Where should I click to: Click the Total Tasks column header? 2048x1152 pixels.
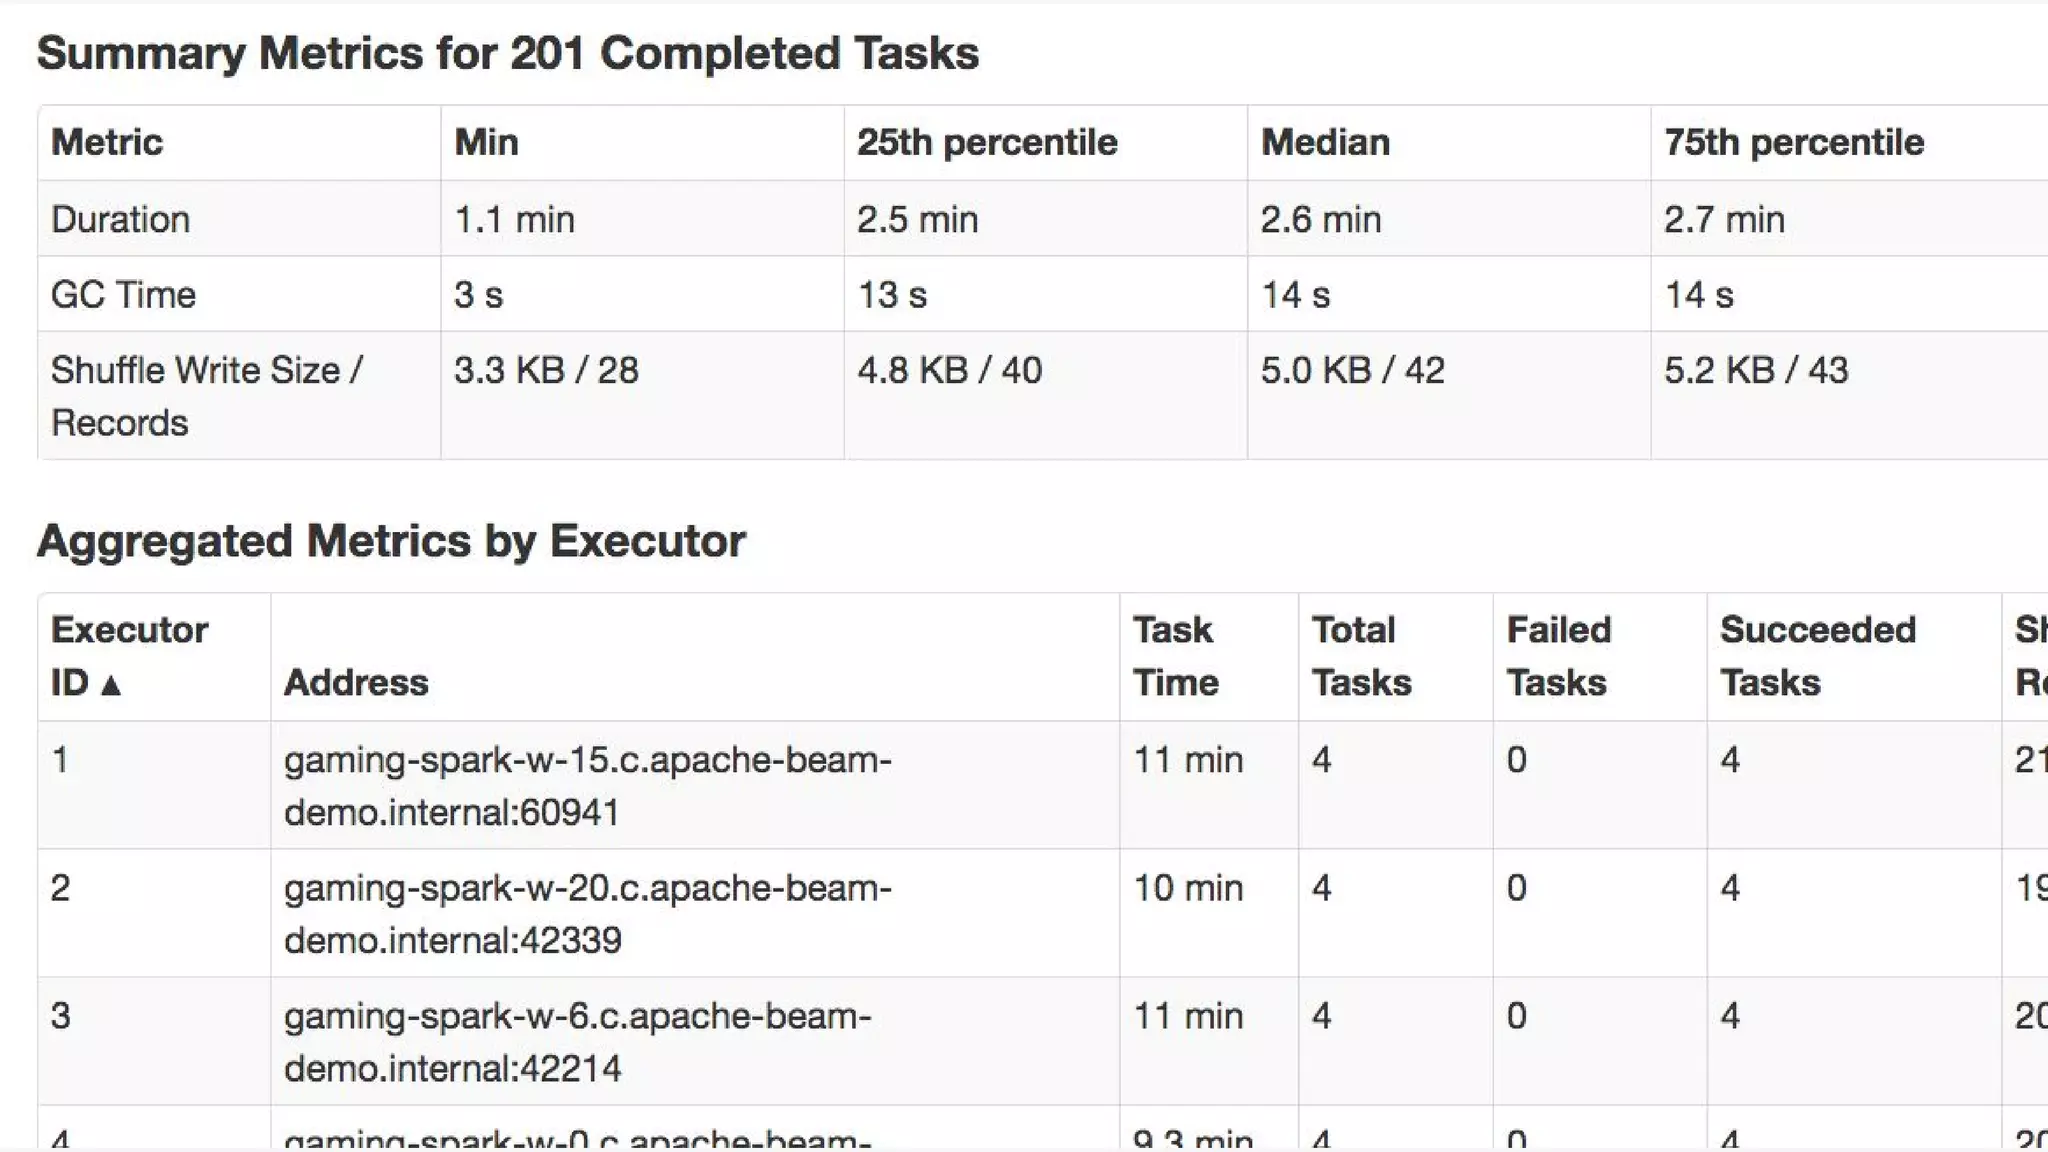[x=1361, y=656]
